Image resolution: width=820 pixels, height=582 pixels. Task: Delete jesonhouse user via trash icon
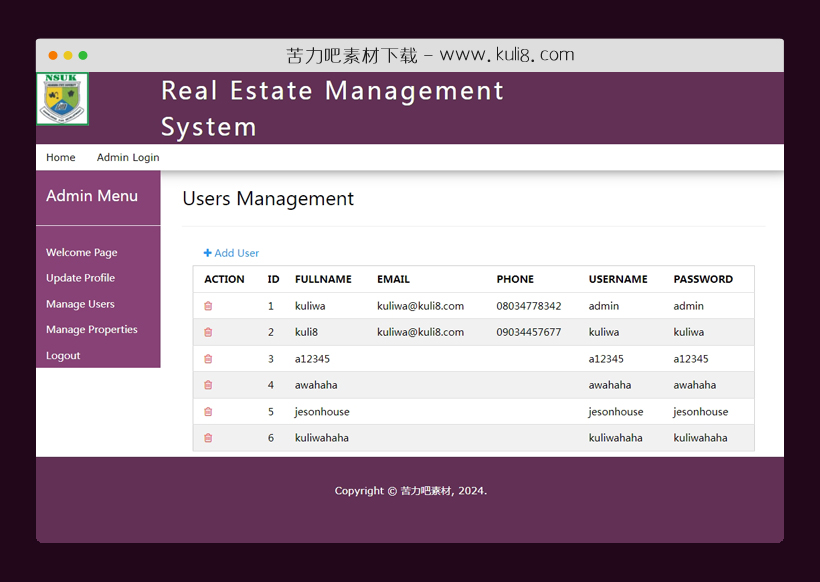[x=208, y=412]
